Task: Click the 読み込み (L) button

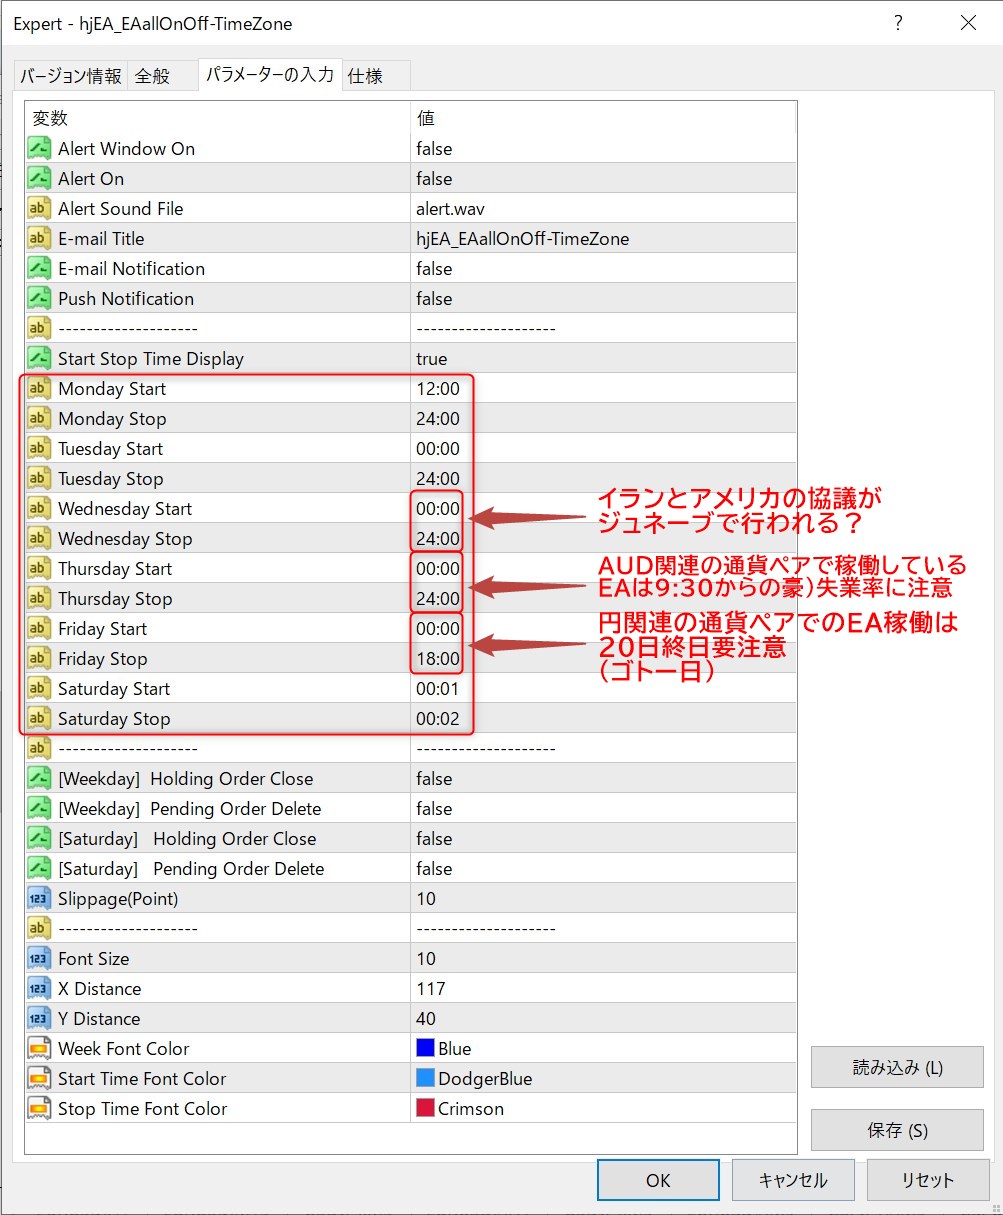Action: tap(897, 1067)
